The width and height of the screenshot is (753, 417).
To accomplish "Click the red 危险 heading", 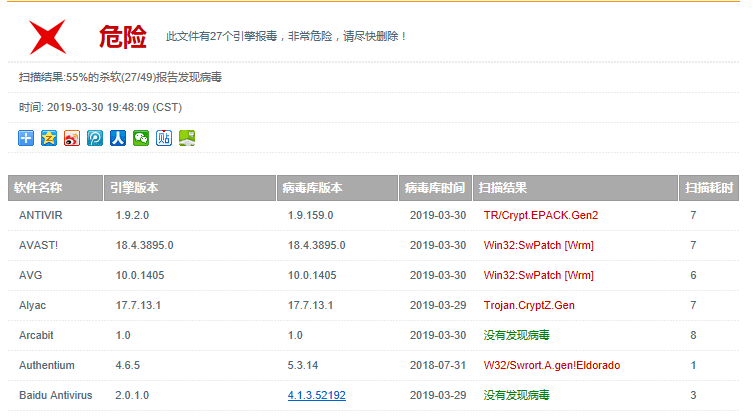I will pyautogui.click(x=122, y=37).
